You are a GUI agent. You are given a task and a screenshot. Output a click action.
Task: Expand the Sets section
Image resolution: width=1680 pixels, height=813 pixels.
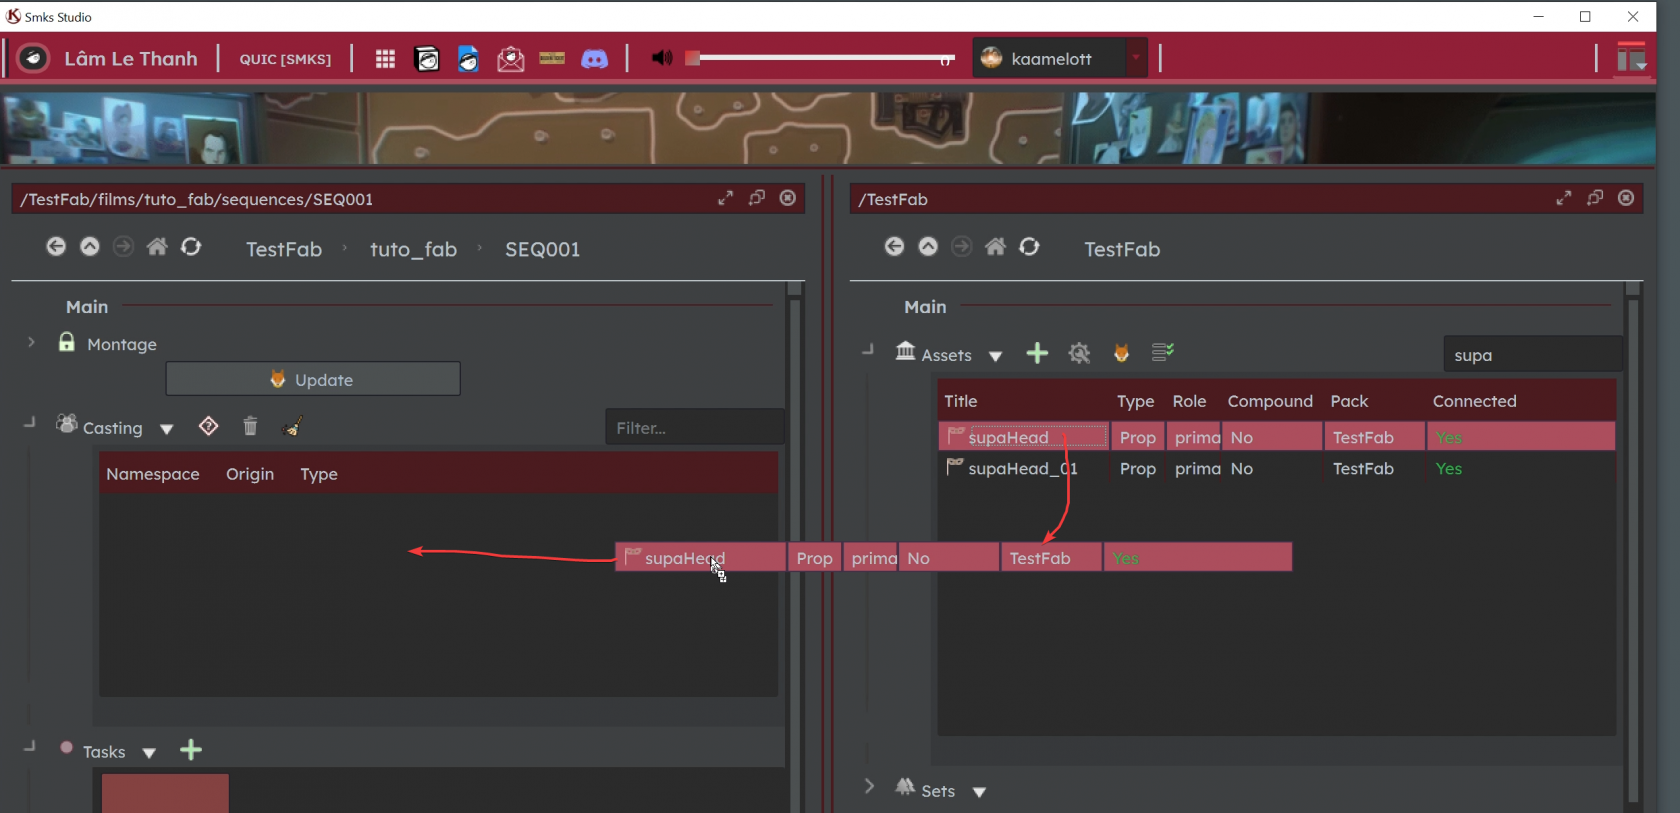[x=869, y=787]
